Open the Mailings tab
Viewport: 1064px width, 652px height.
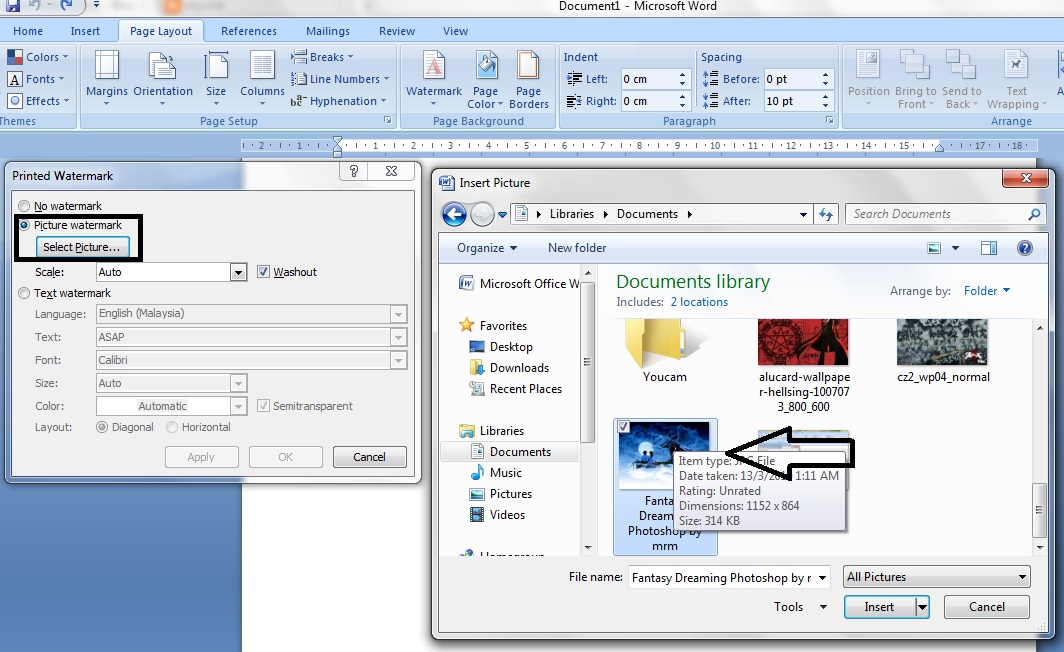coord(327,30)
